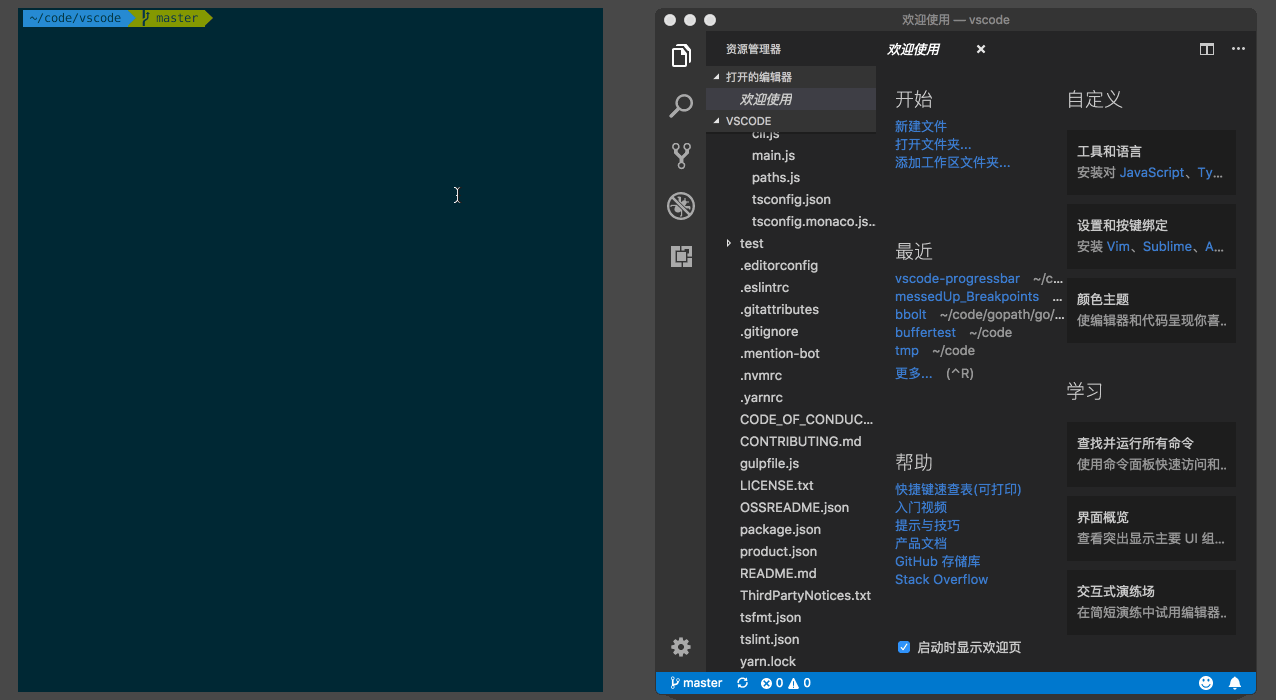Open the Extensions view icon
Viewport: 1276px width, 700px height.
pos(681,257)
